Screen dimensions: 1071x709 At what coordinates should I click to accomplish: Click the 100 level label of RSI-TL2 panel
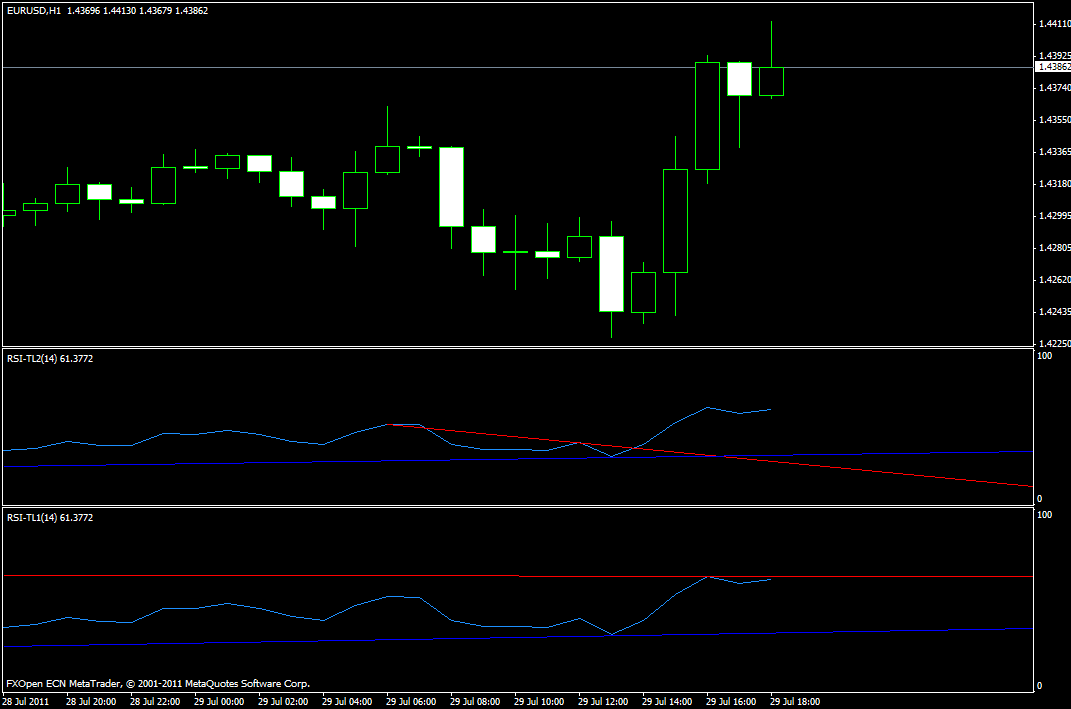(x=1045, y=355)
